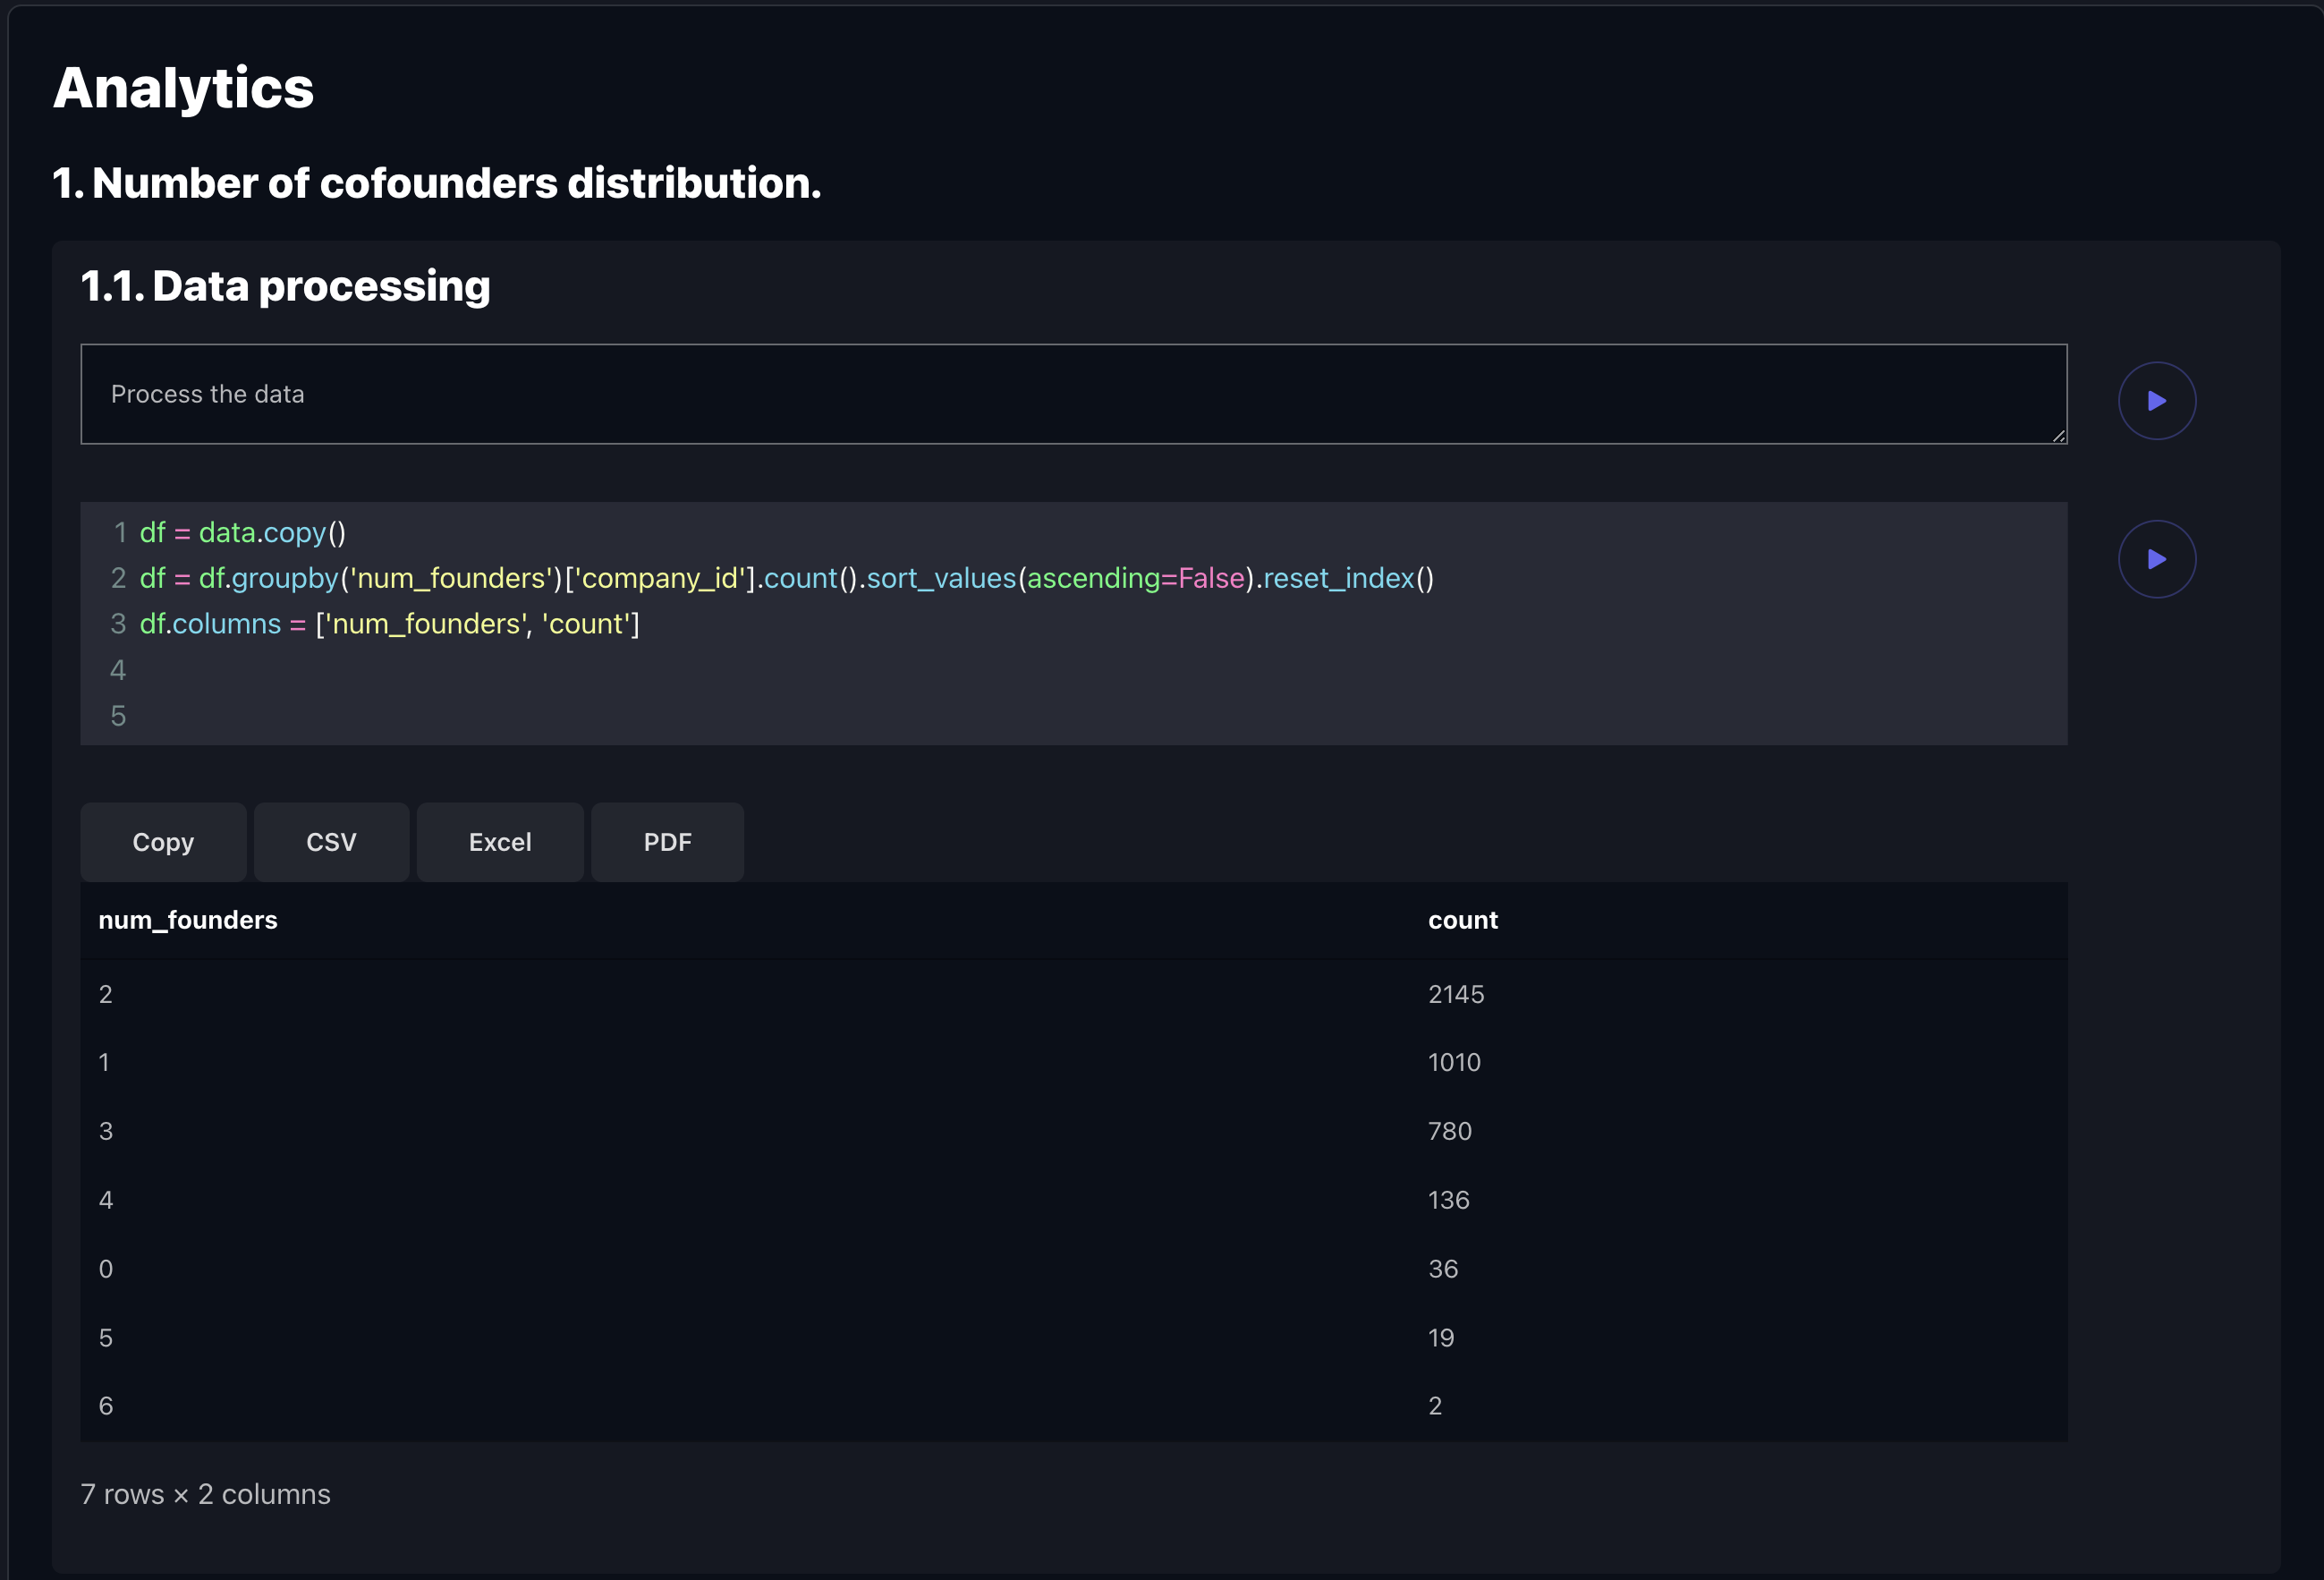Place cursor on empty code line 4
The image size is (2324, 1580).
coord(1073,670)
